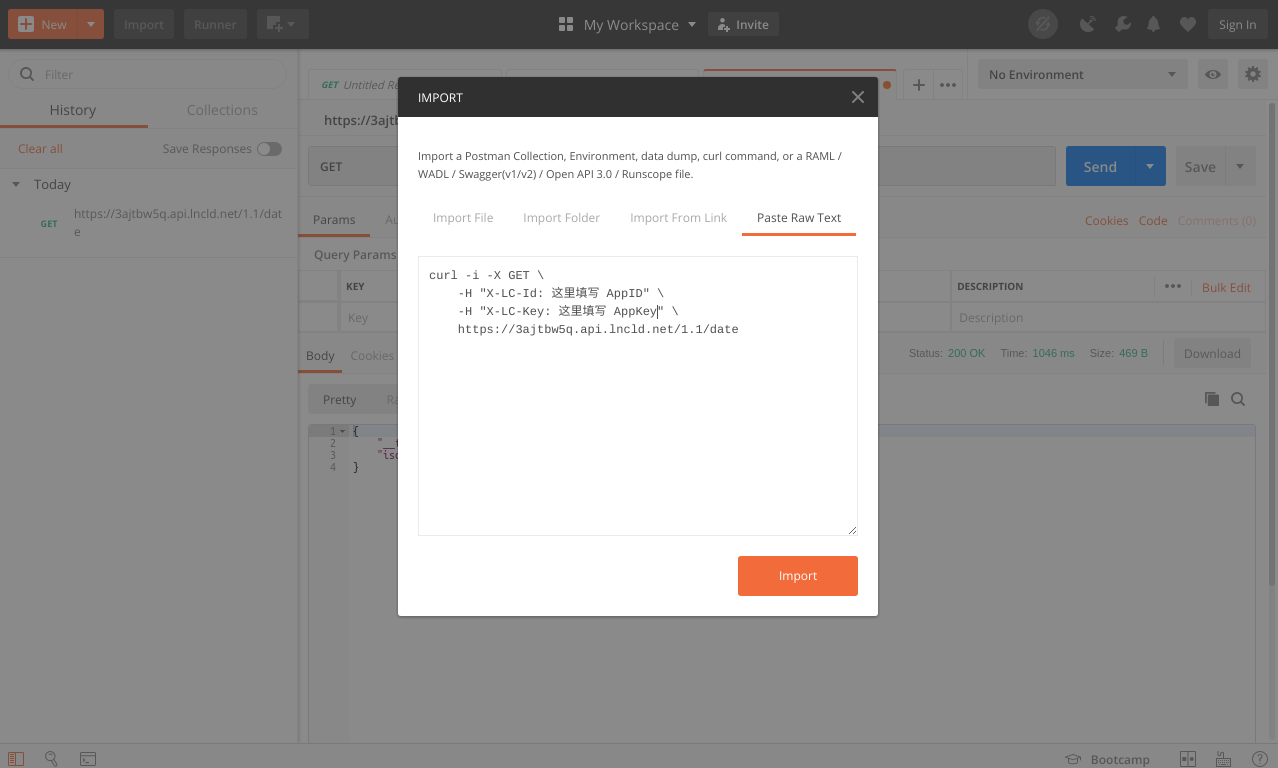
Task: Open GET method dropdown
Action: point(353,167)
